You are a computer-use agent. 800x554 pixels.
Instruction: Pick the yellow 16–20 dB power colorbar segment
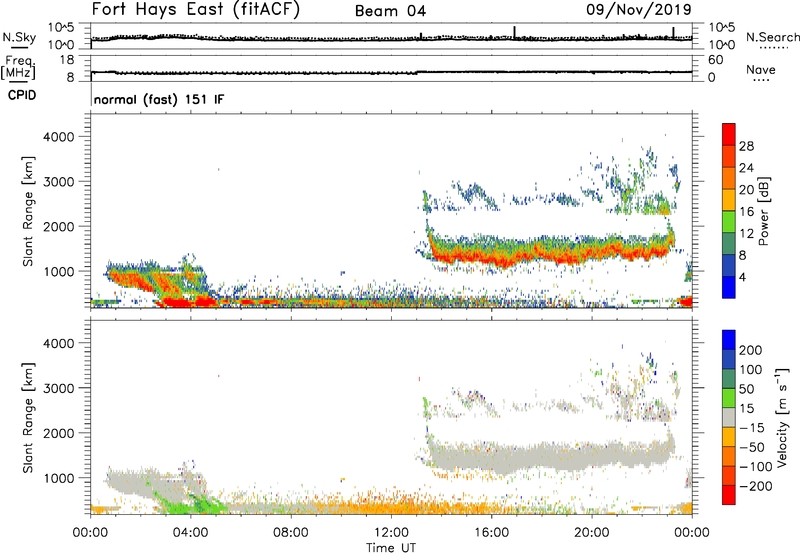coord(729,199)
